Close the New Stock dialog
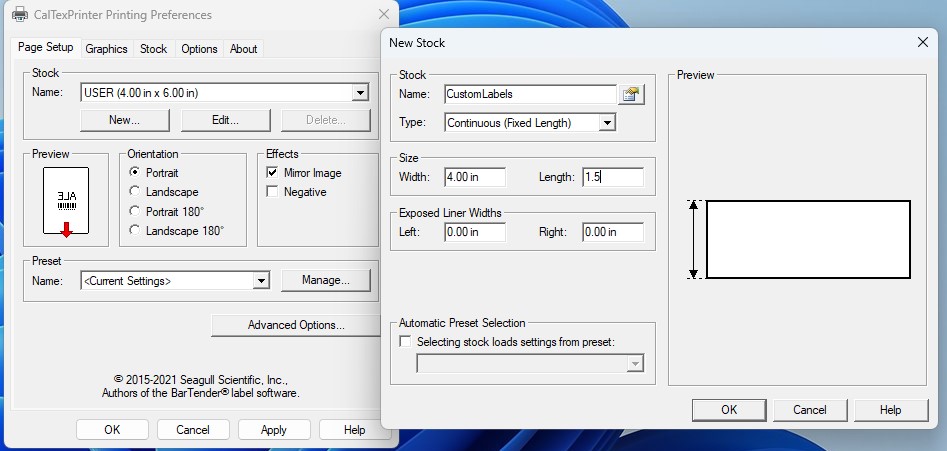The width and height of the screenshot is (947, 451). [x=922, y=42]
